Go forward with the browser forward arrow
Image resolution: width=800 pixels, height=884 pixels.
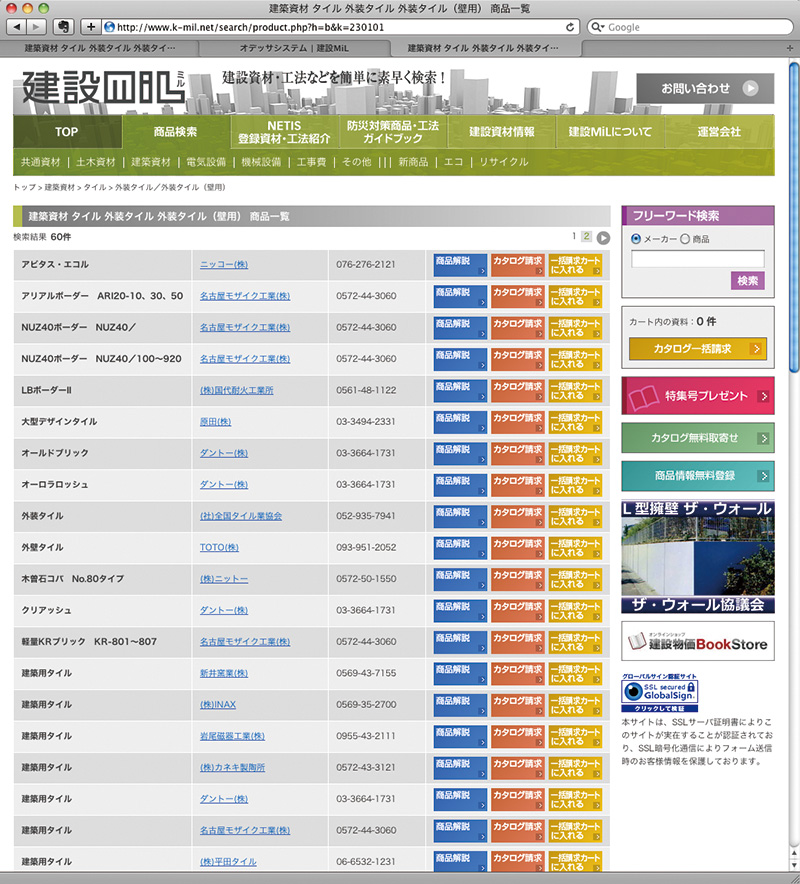coord(36,26)
